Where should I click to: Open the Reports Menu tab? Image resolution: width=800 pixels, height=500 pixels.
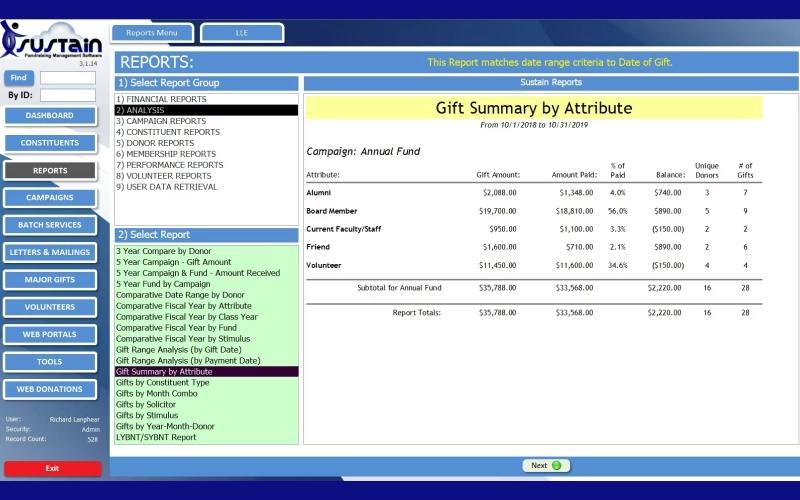pos(152,33)
